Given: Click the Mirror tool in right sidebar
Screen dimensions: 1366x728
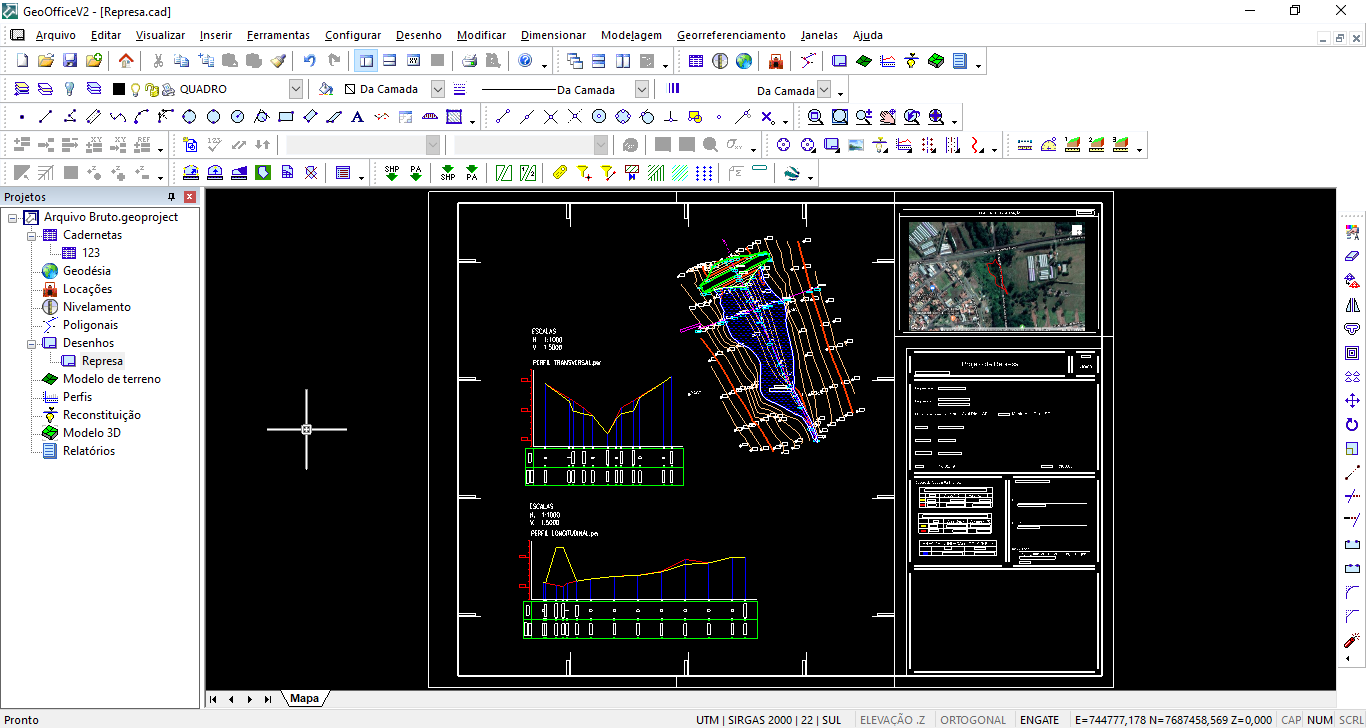Looking at the screenshot, I should click(1352, 305).
